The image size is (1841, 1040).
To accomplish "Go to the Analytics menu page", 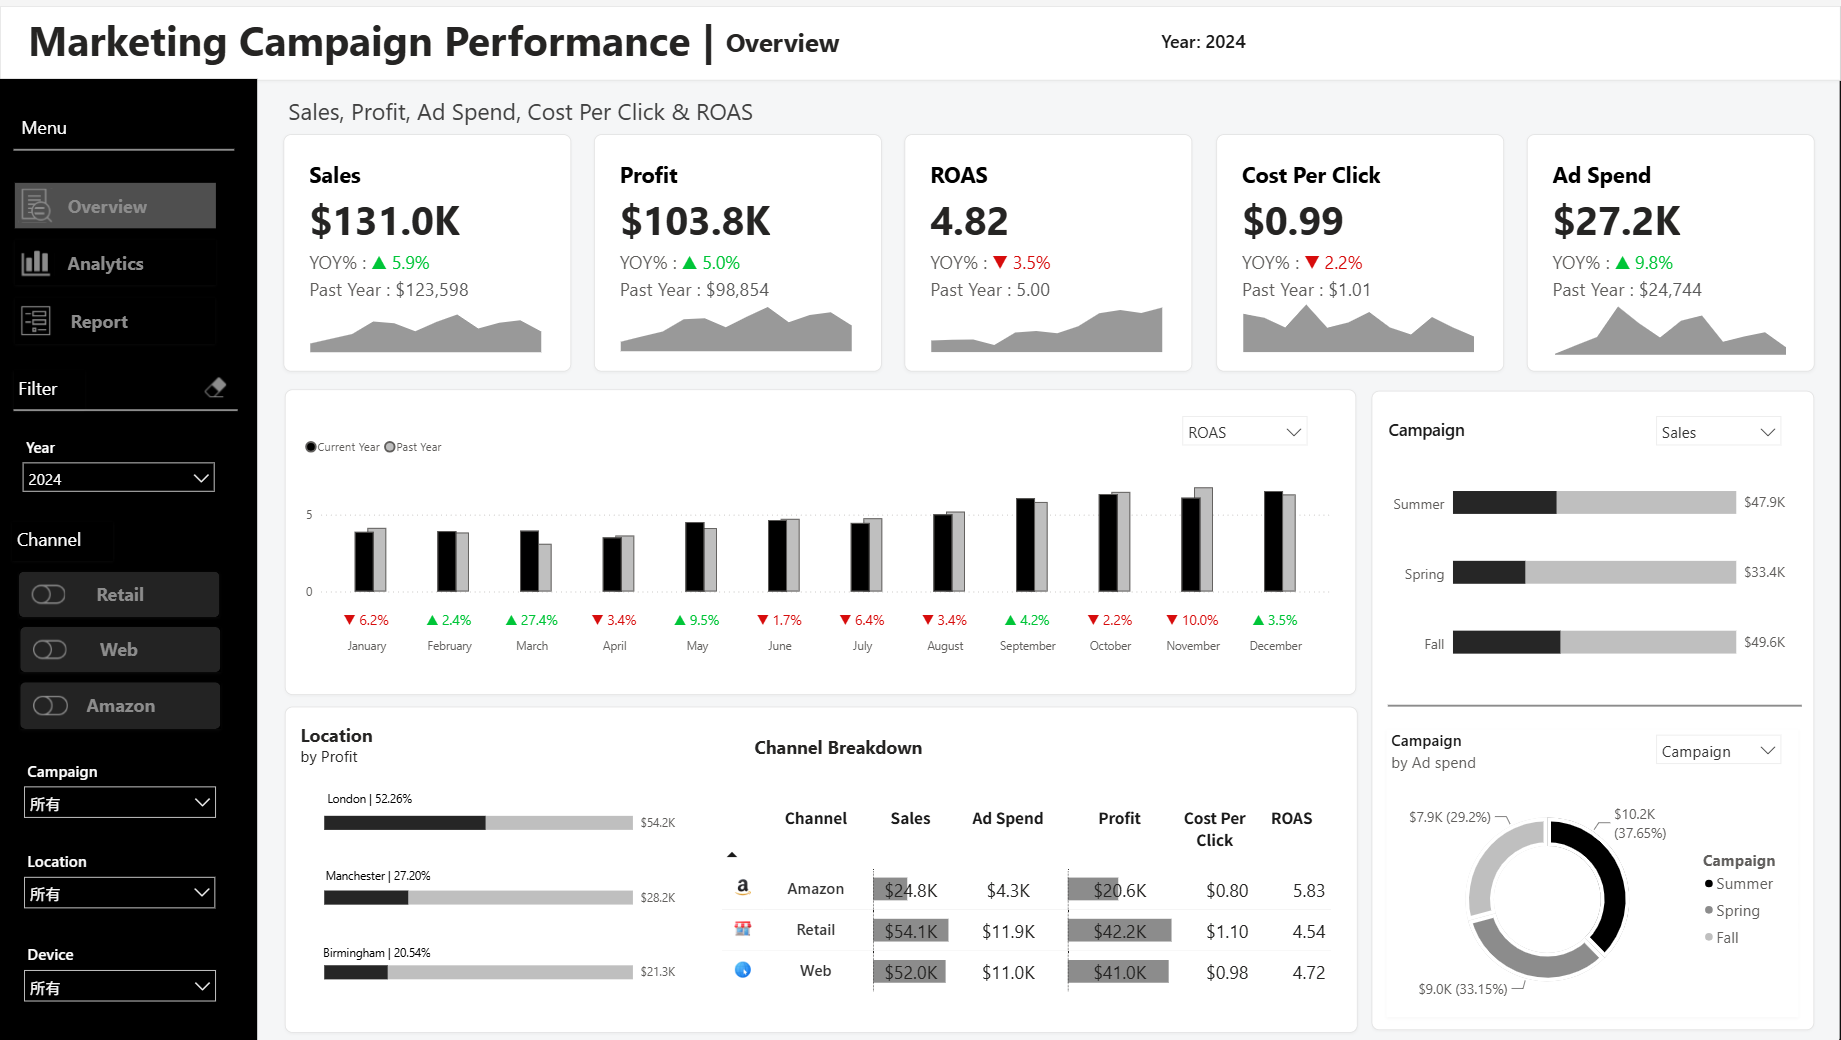I will tap(116, 263).
